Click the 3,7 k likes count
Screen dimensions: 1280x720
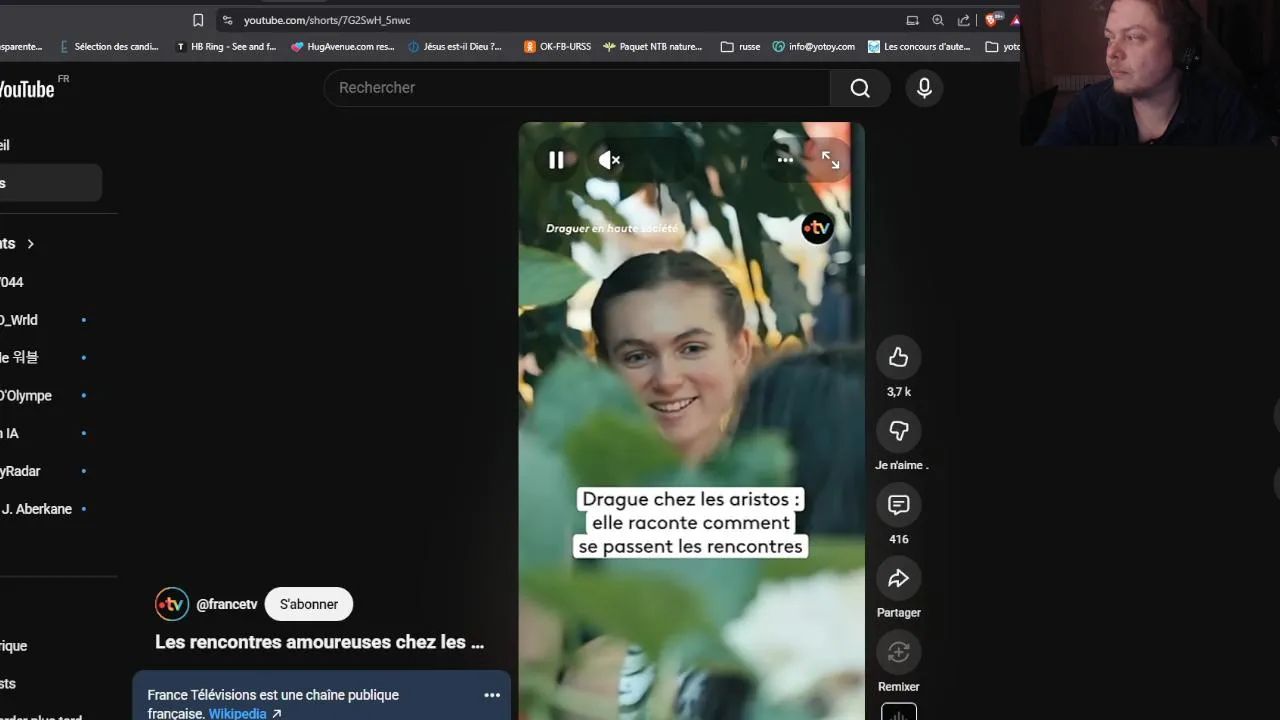(x=898, y=392)
